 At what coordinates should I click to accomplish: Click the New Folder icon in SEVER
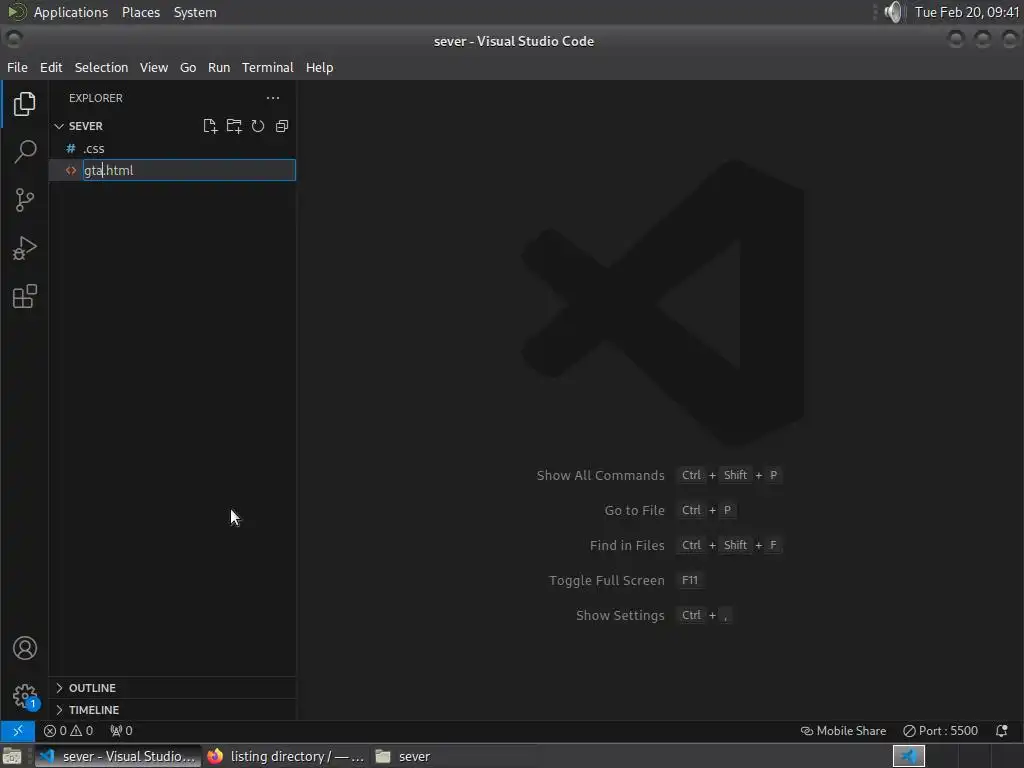coord(234,126)
